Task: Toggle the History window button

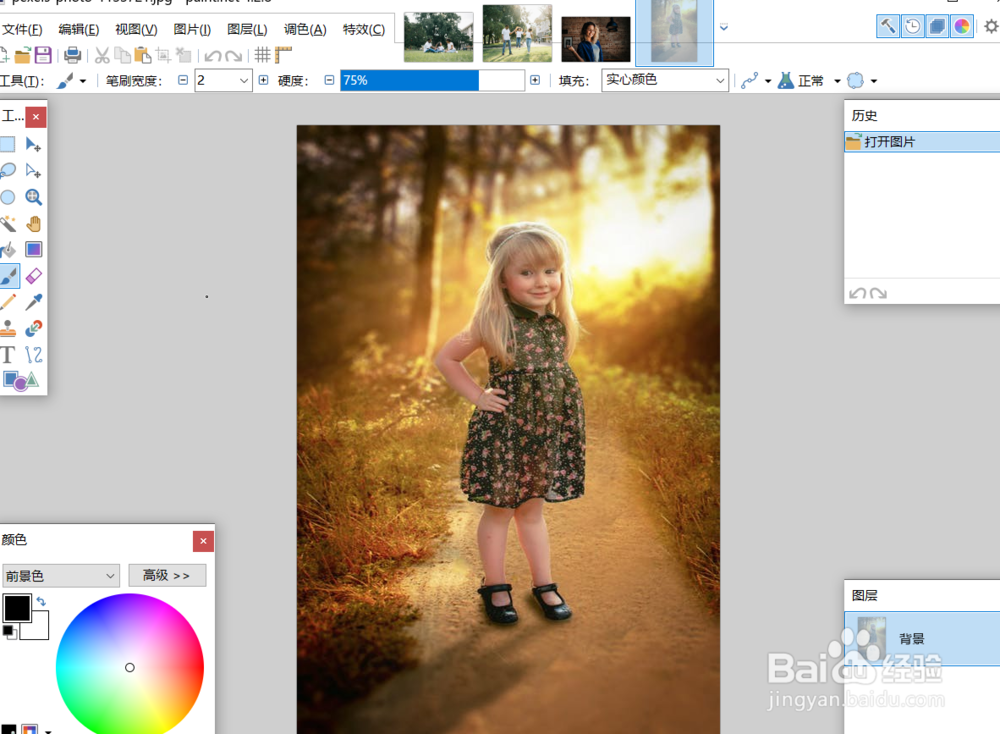Action: point(913,26)
